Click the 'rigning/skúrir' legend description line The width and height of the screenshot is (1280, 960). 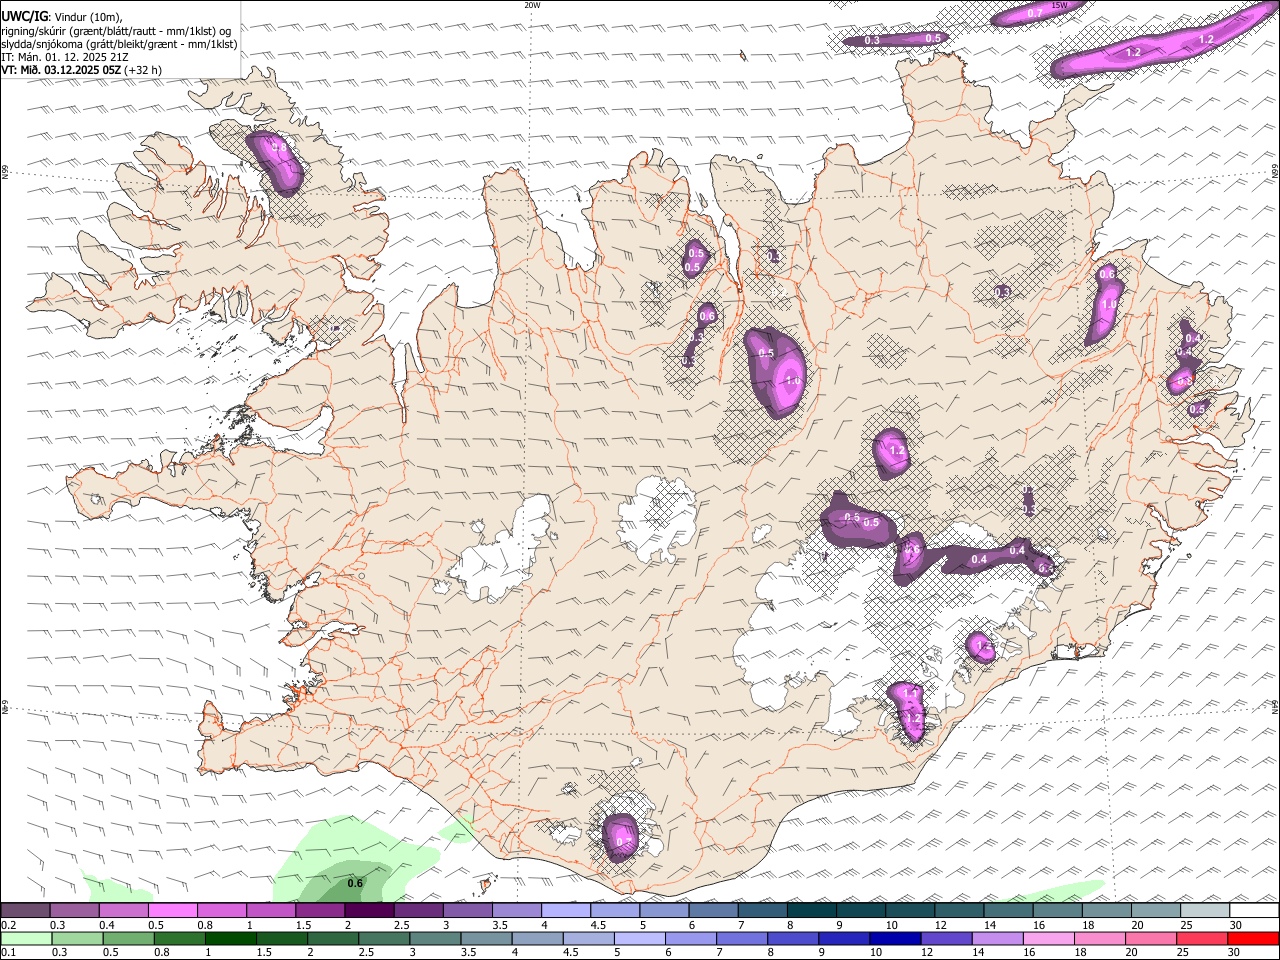116,30
